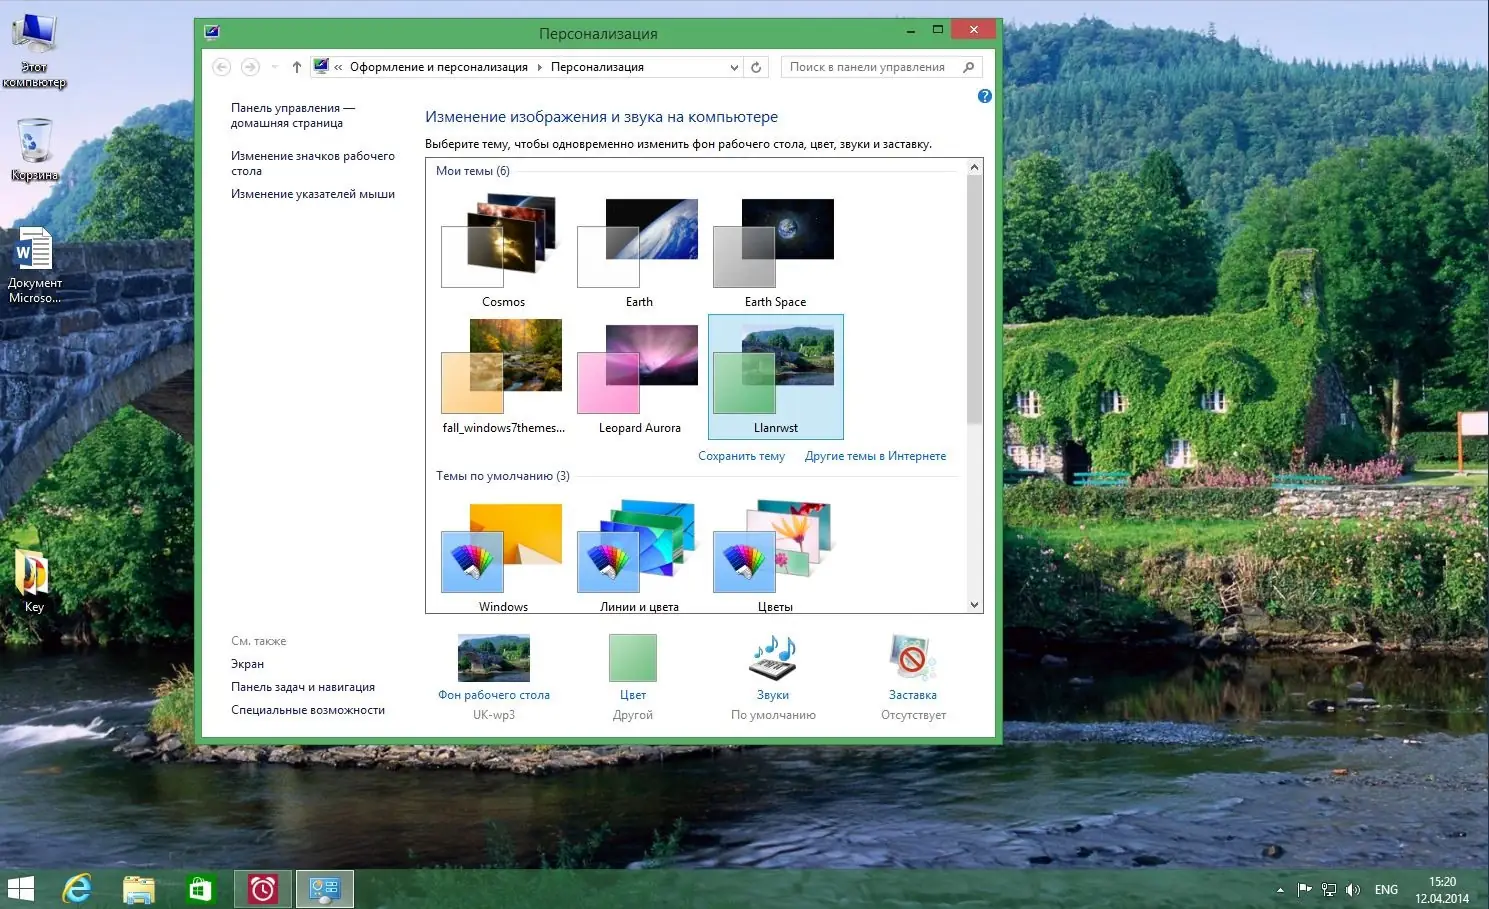Click the 'Персонализация' breadcrumb
Viewport: 1489px width, 909px height.
click(597, 67)
